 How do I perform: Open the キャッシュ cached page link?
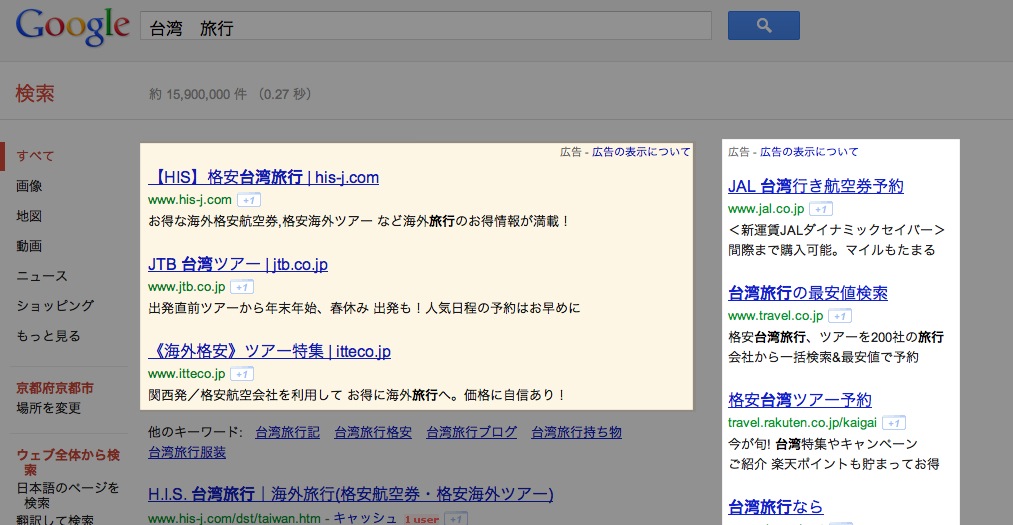(x=365, y=519)
